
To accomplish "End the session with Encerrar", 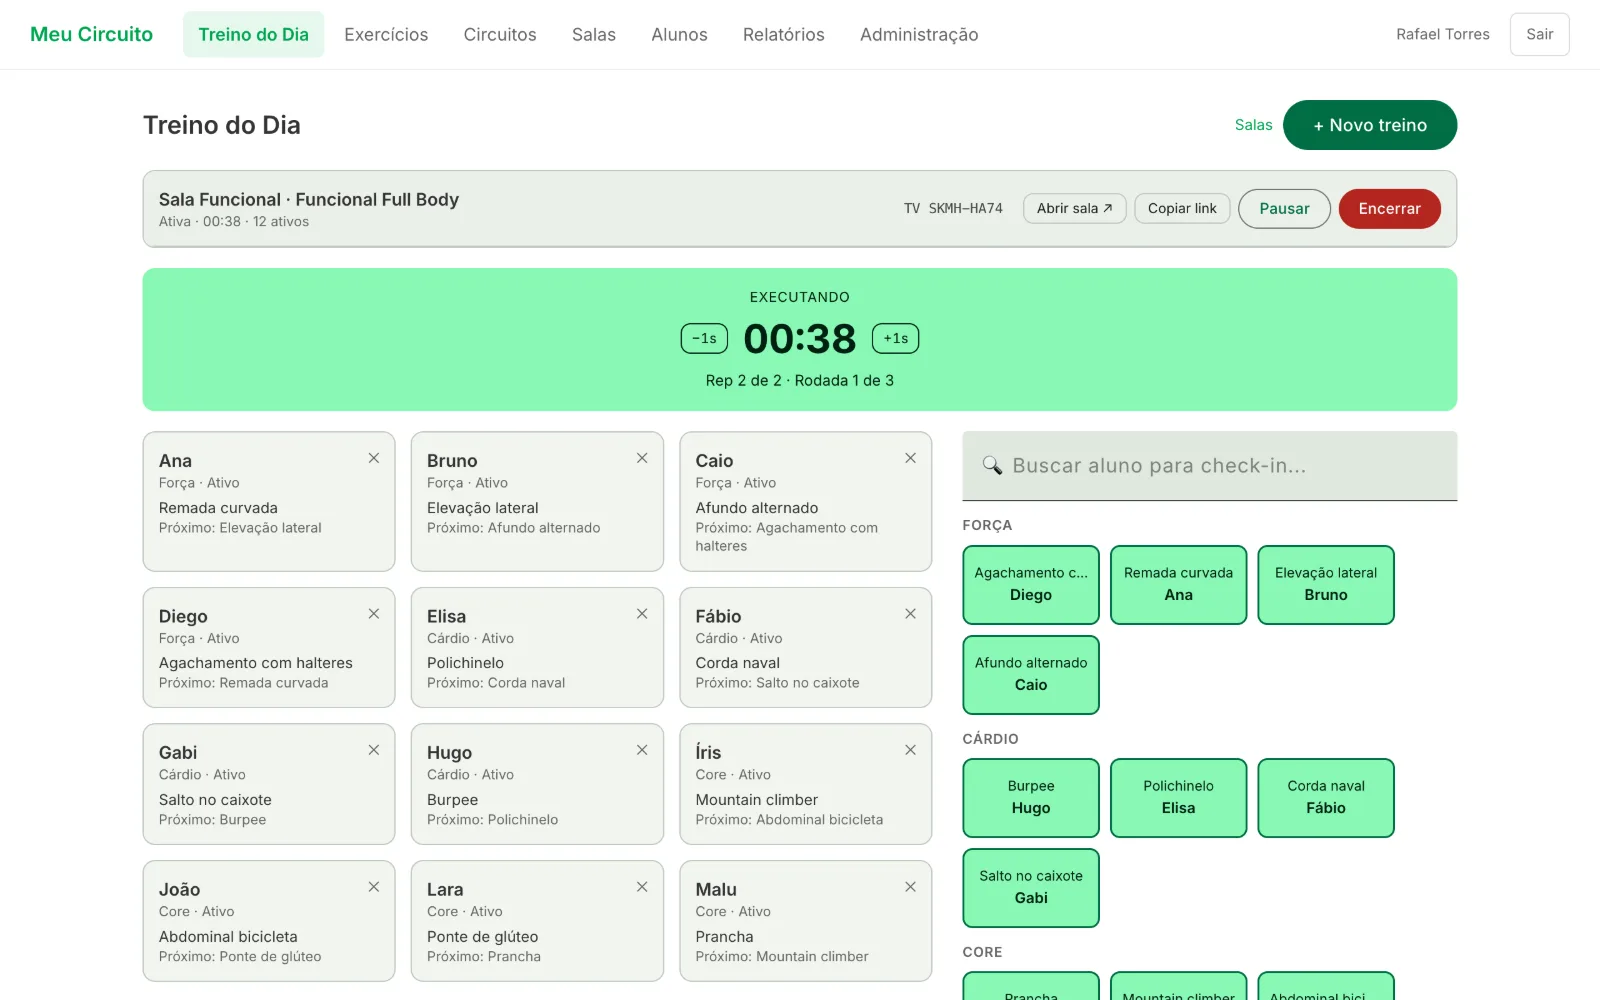I will pos(1390,209).
